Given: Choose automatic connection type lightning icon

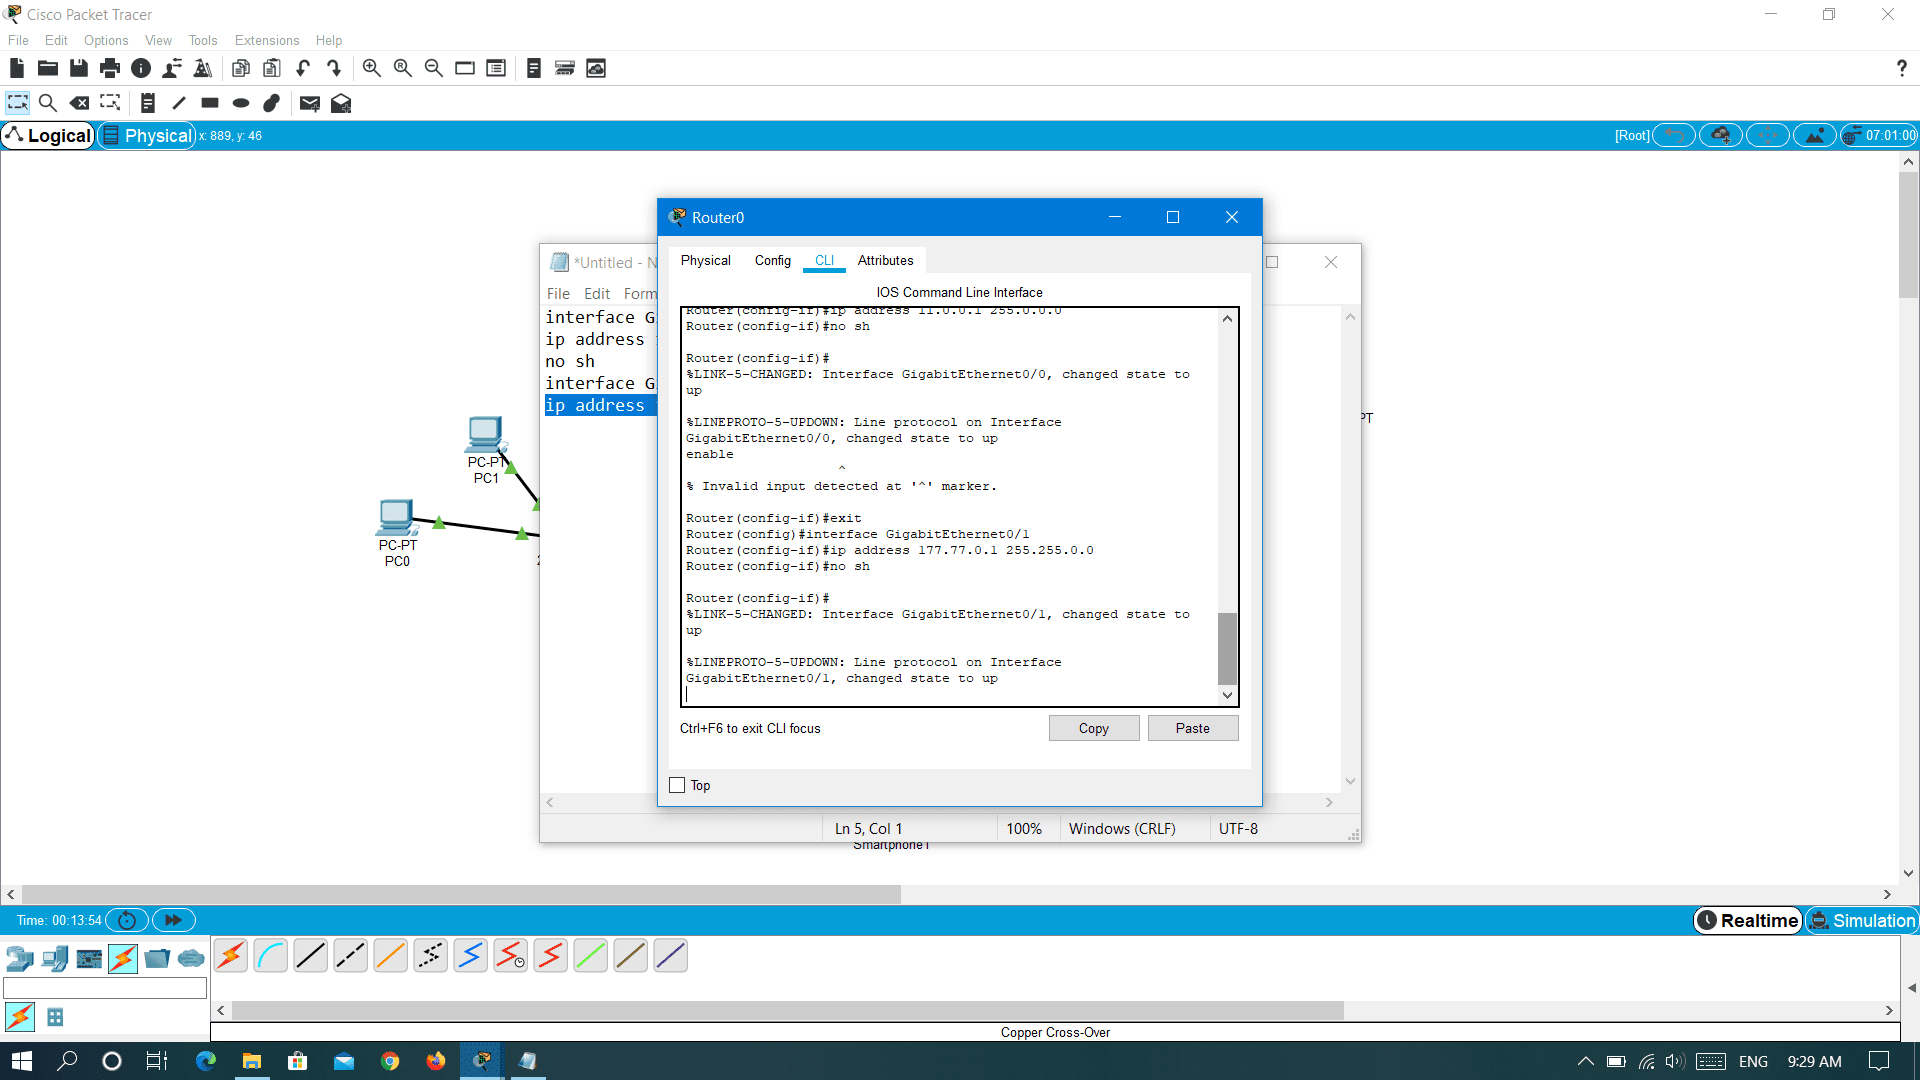Looking at the screenshot, I should click(230, 956).
